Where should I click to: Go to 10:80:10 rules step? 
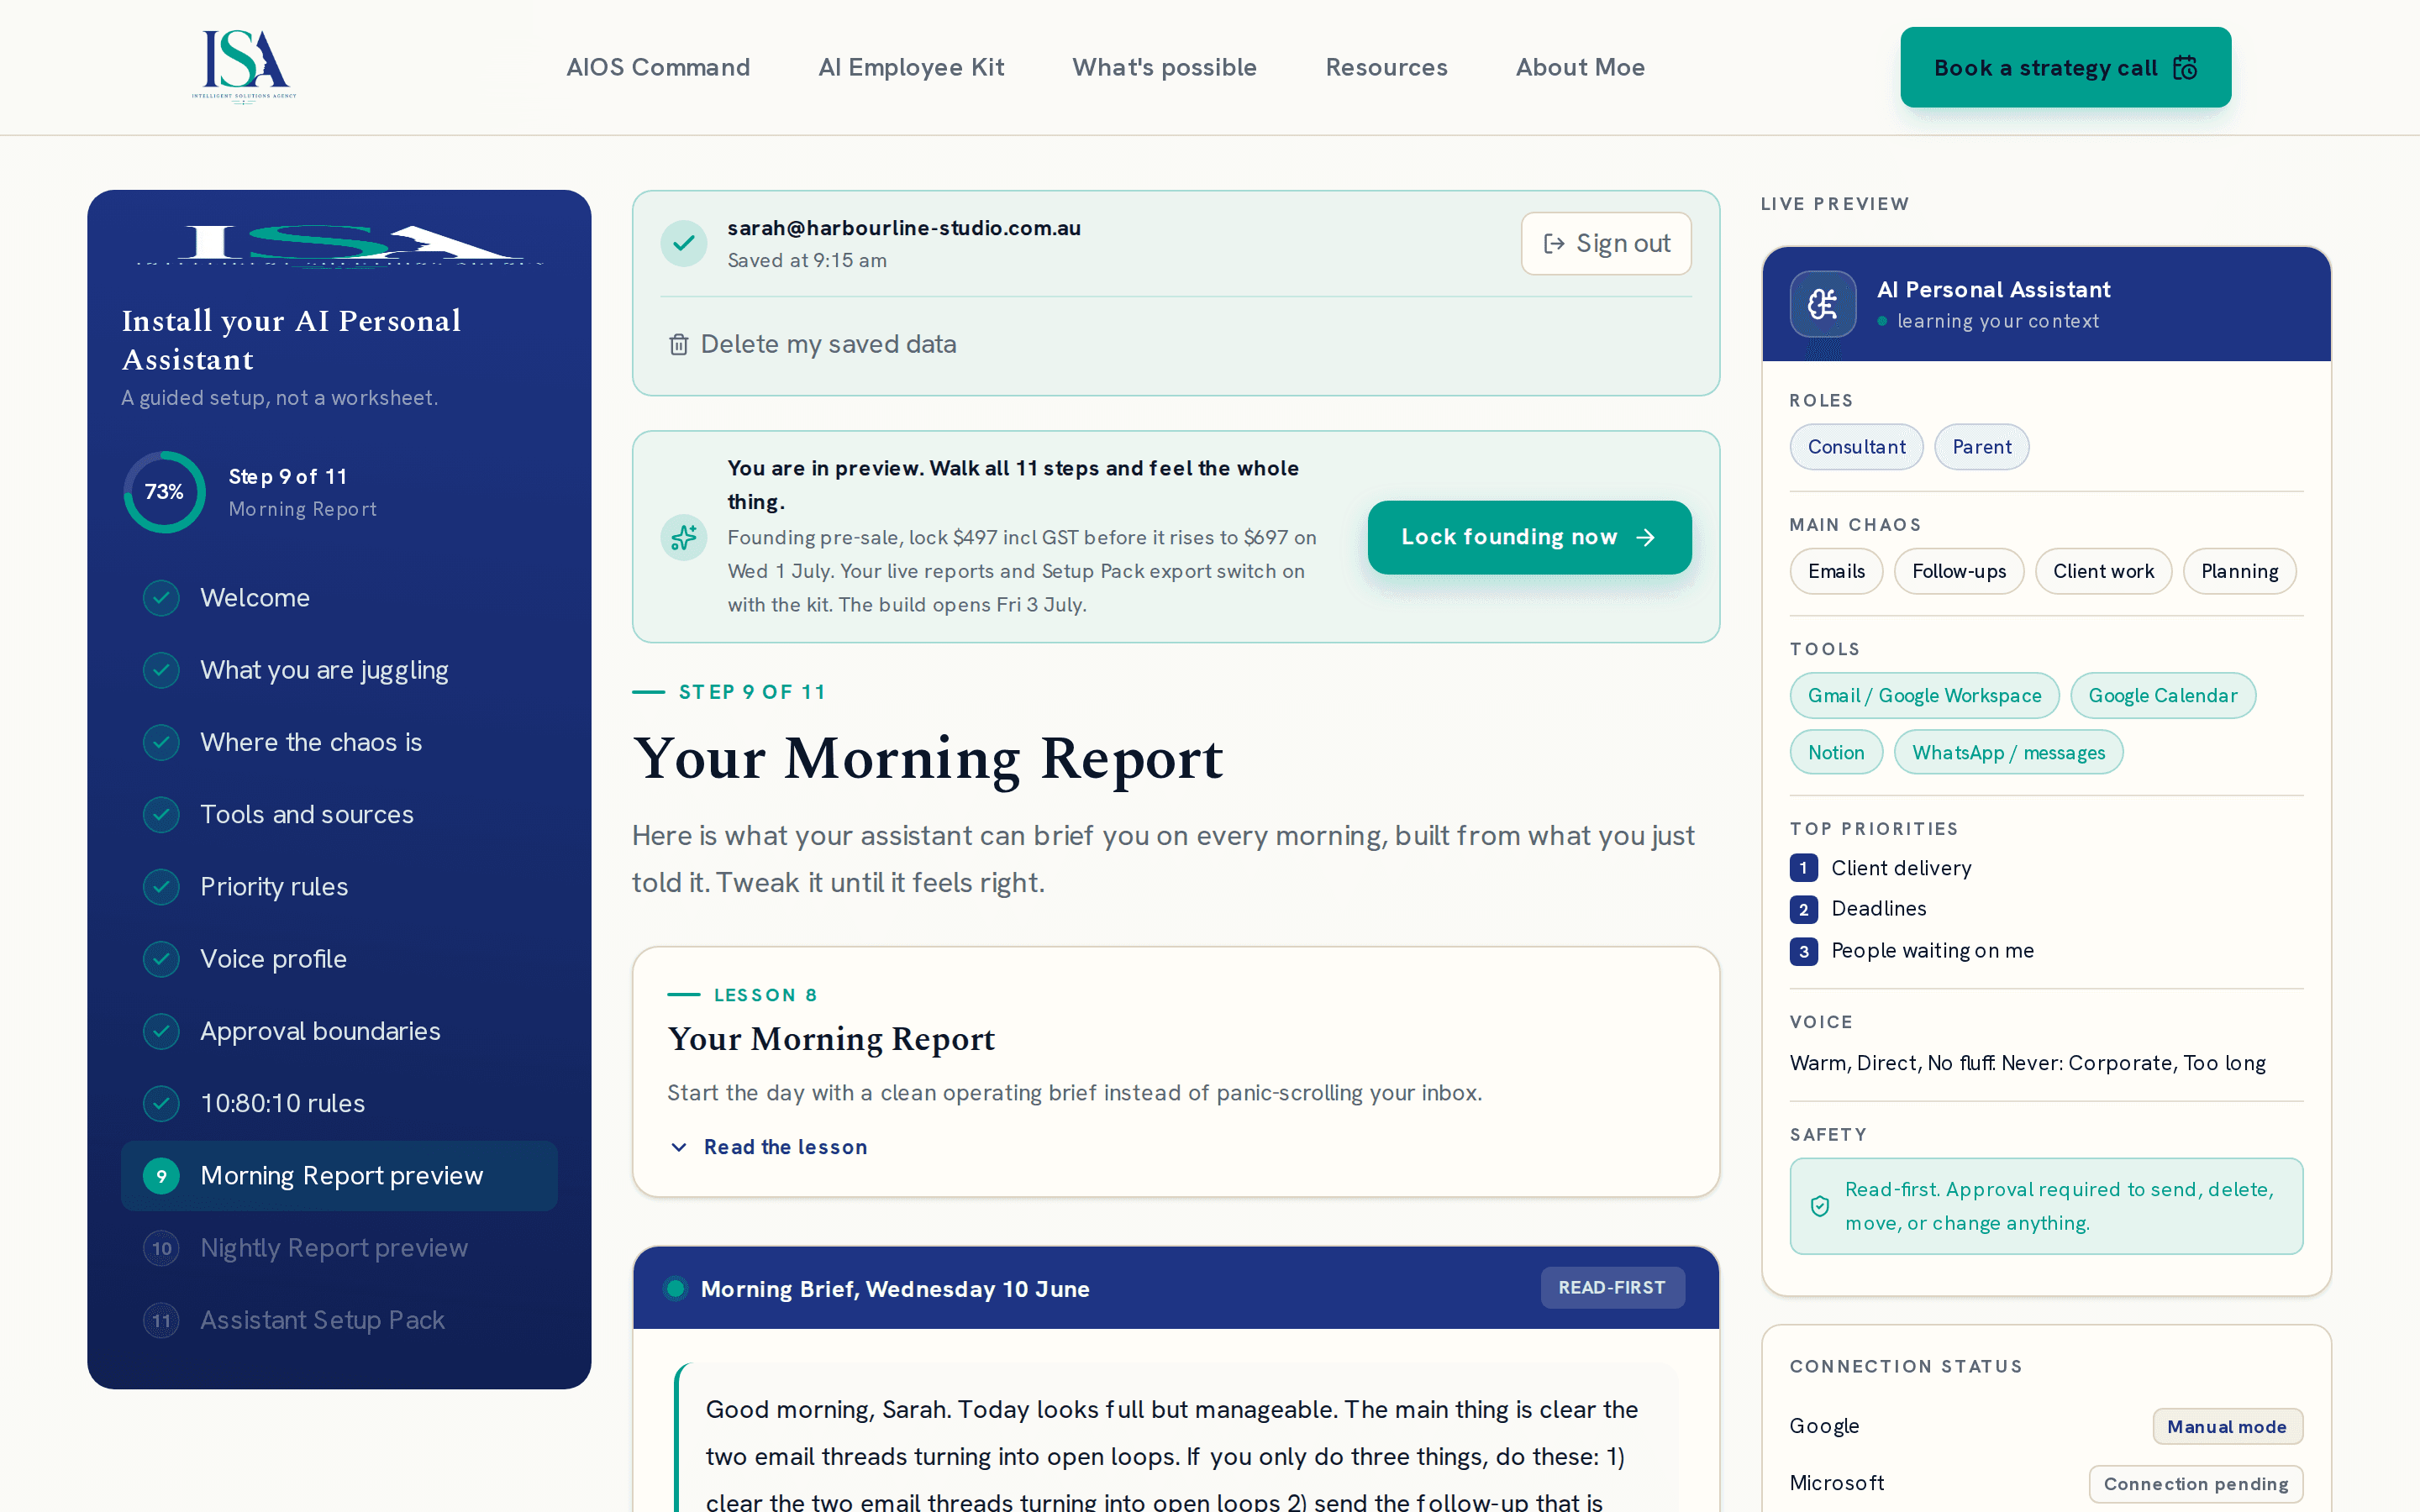point(339,1103)
